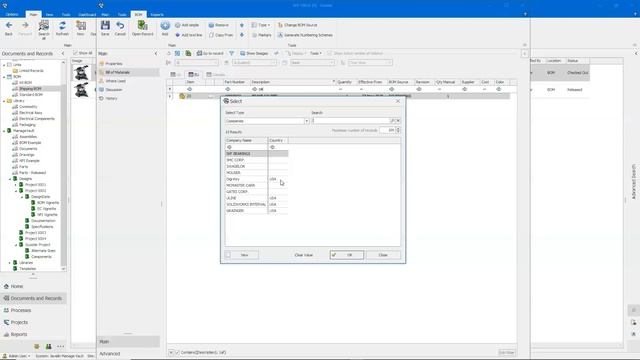Click the search magnifier in Select dialog
Screen dimensions: 640x360
tap(393, 121)
